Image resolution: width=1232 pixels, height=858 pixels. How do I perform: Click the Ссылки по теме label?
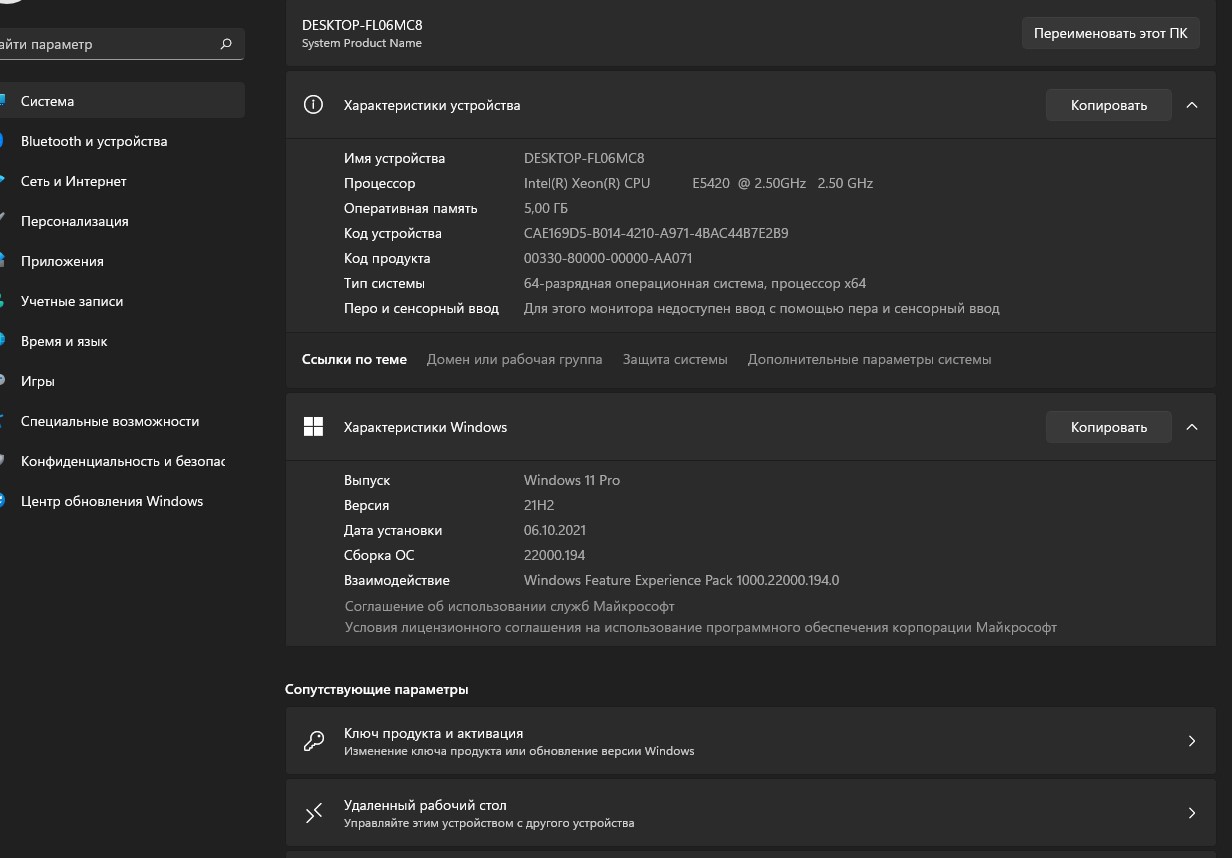coord(354,359)
